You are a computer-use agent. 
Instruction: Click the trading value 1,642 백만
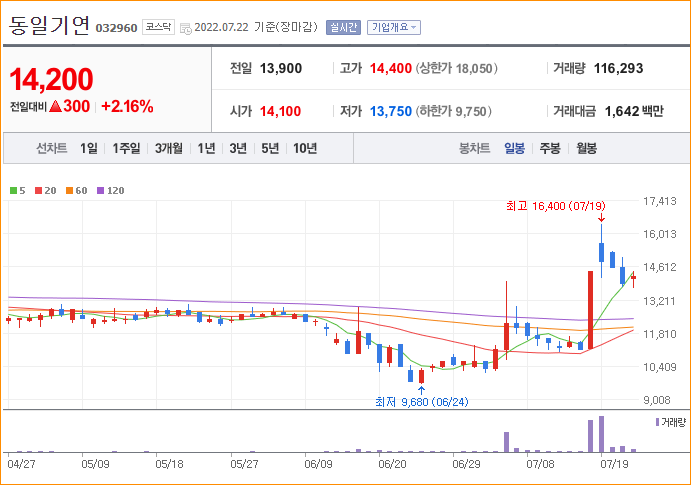(x=634, y=111)
